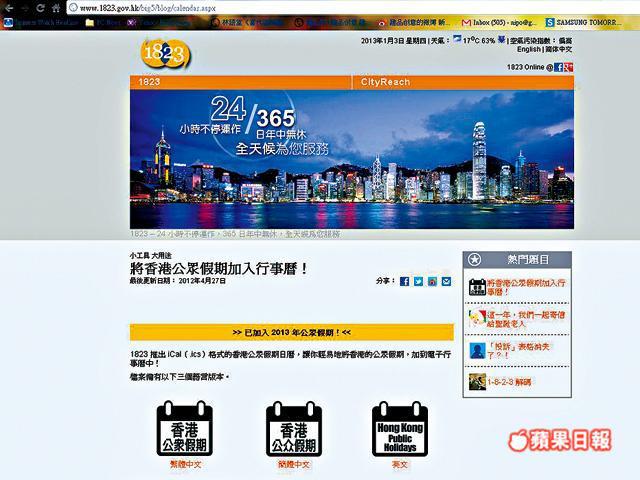This screenshot has height=480, width=640.
Task: Click the calendar icon in 熱門題目 sidebar
Action: click(x=477, y=287)
